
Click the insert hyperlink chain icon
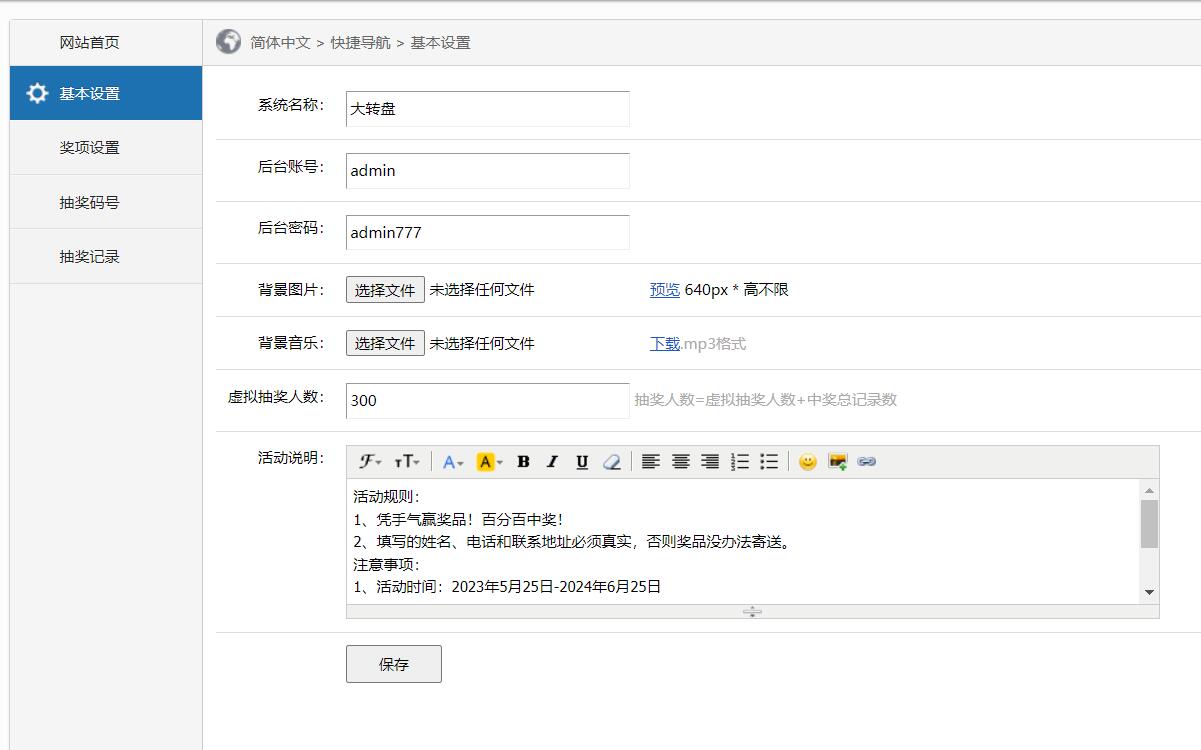click(x=867, y=462)
